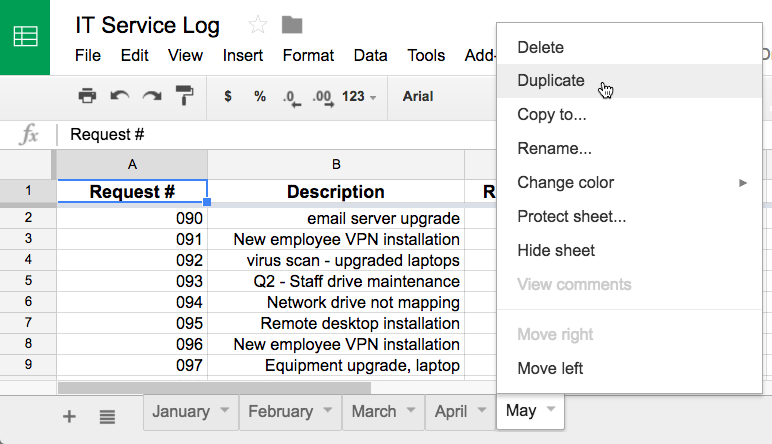
Task: Open the move-to-folder icon
Action: pos(292,25)
